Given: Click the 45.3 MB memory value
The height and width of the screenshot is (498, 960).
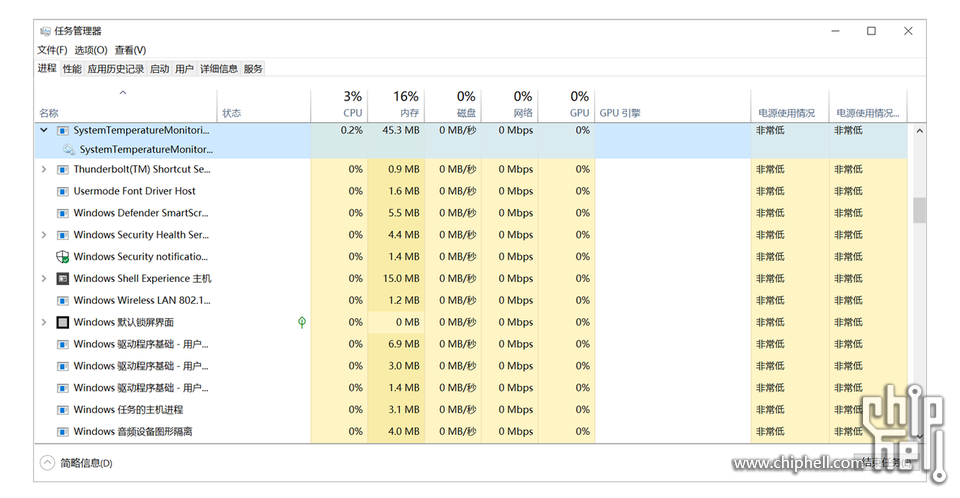Looking at the screenshot, I should point(401,130).
